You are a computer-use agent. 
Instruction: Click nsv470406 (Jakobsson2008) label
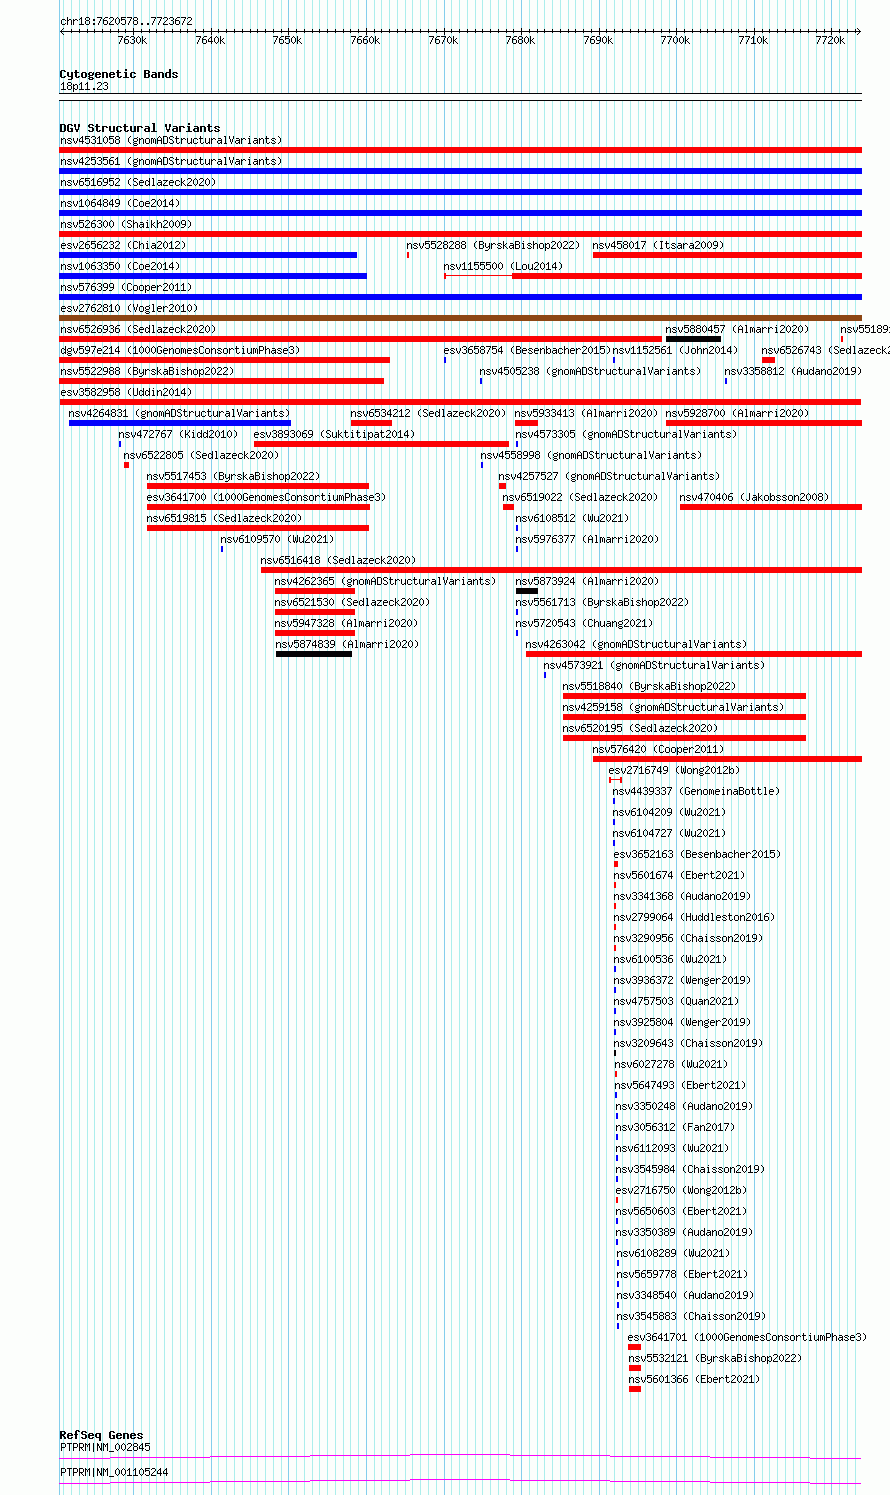coord(755,497)
